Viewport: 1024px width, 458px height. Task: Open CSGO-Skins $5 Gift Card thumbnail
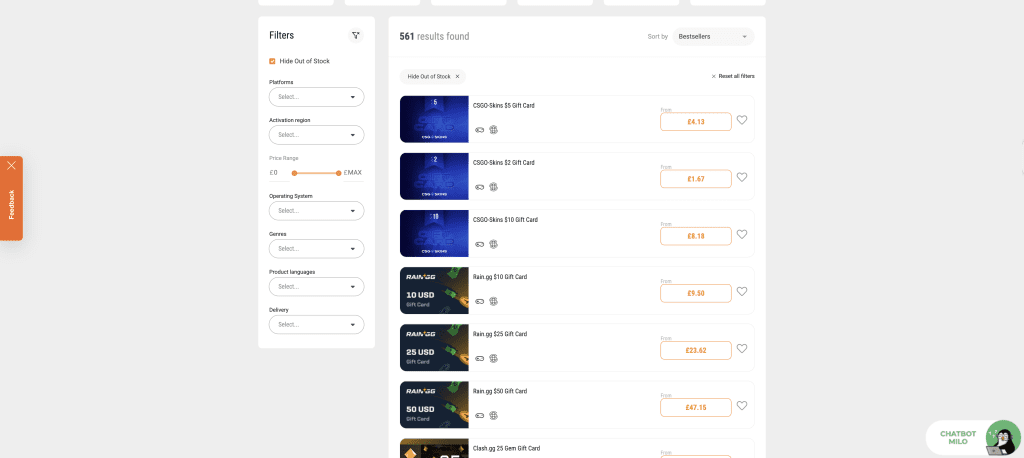434,120
